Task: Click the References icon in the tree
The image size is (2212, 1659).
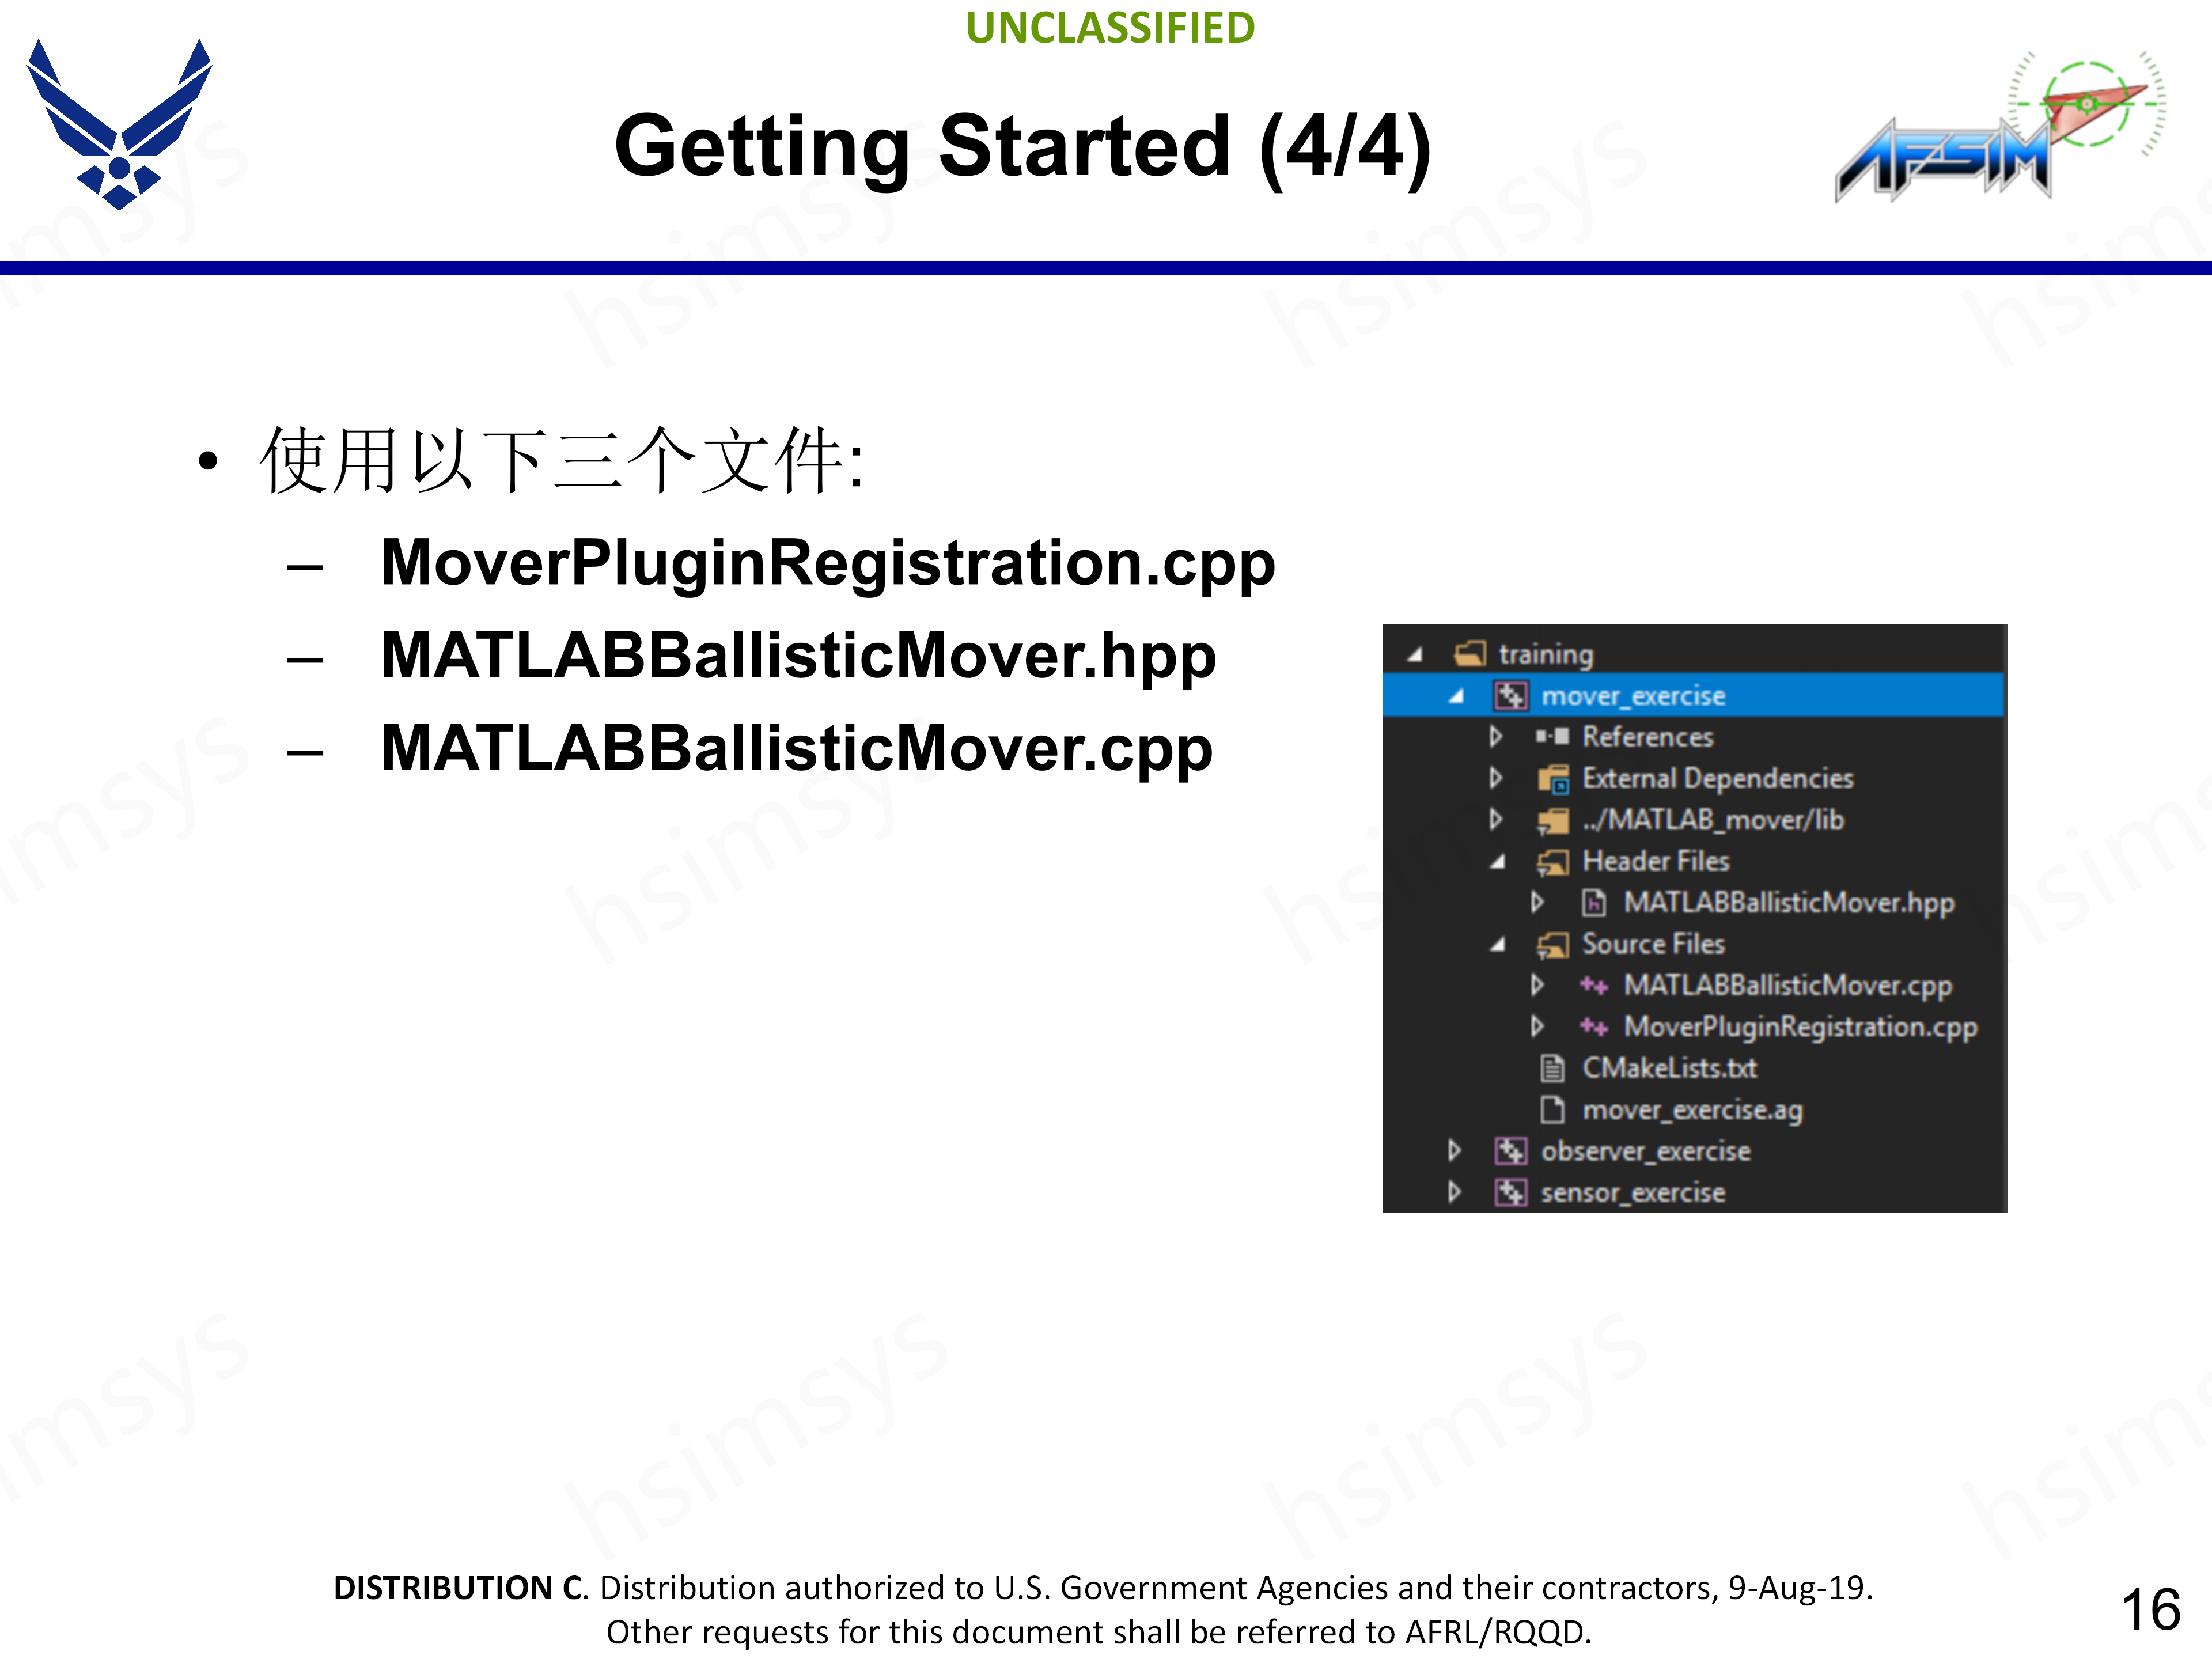Action: [1554, 738]
